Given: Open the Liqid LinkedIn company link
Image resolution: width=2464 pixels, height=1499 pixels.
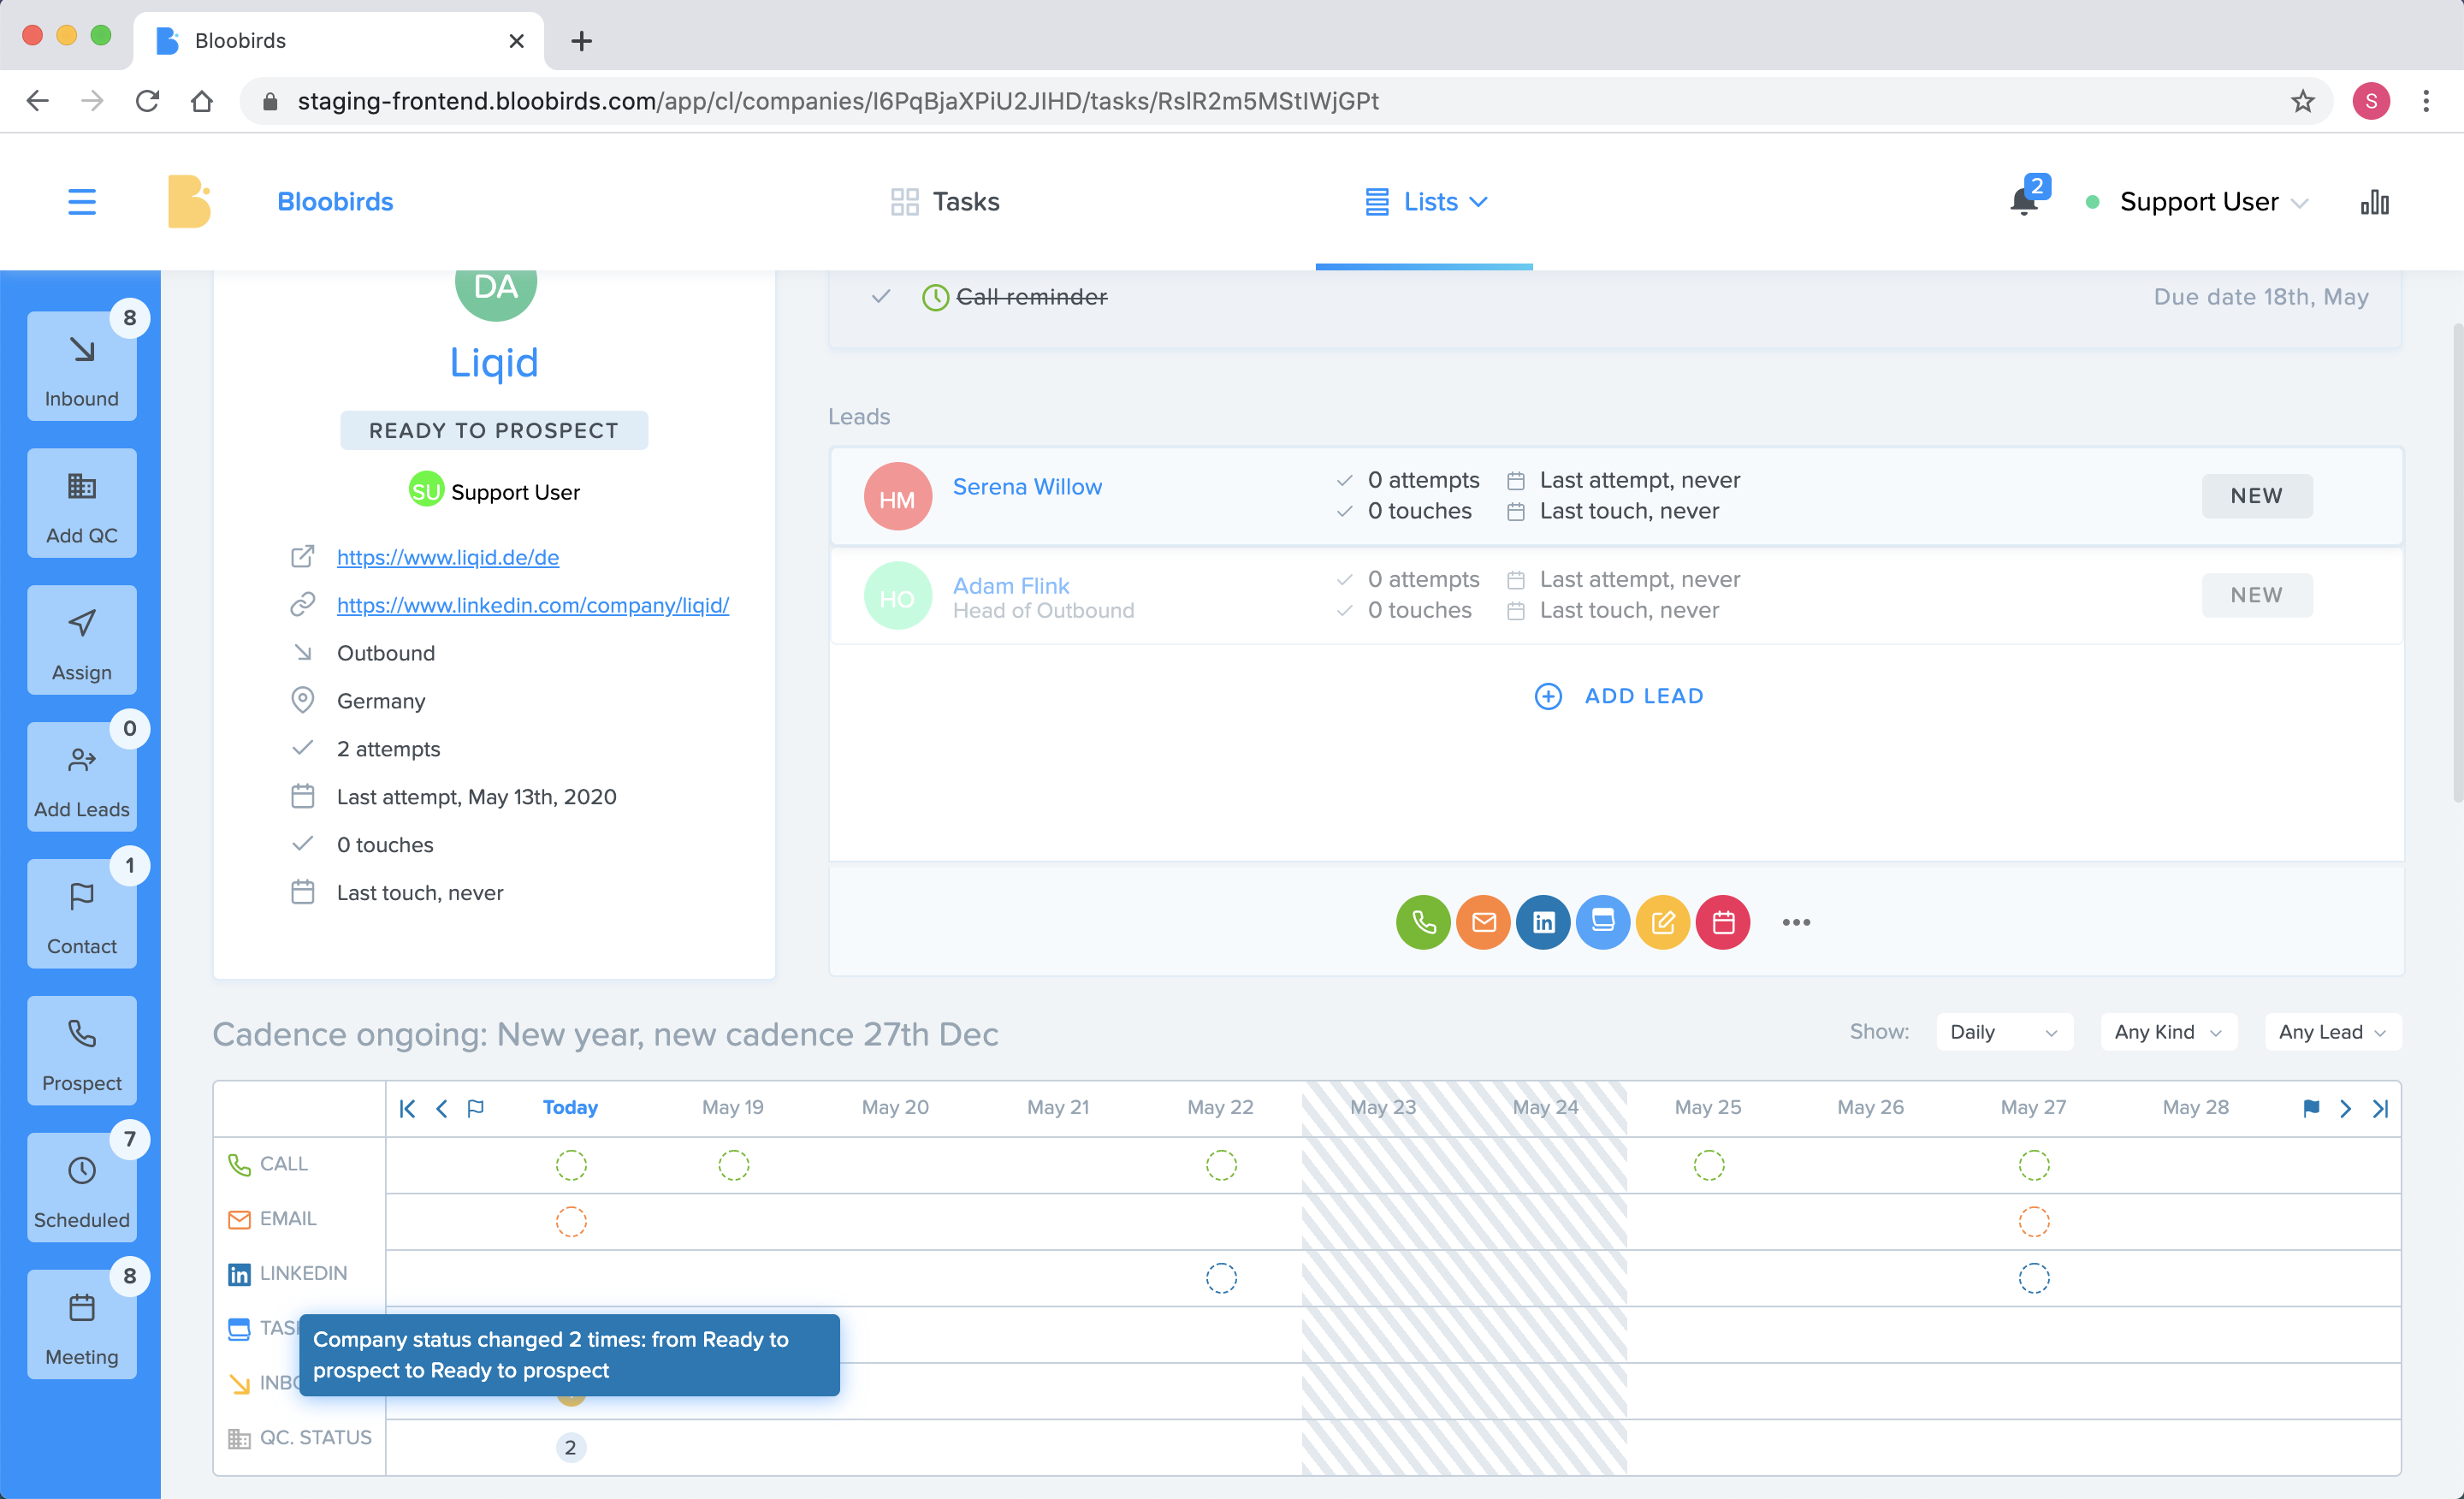Looking at the screenshot, I should [533, 605].
